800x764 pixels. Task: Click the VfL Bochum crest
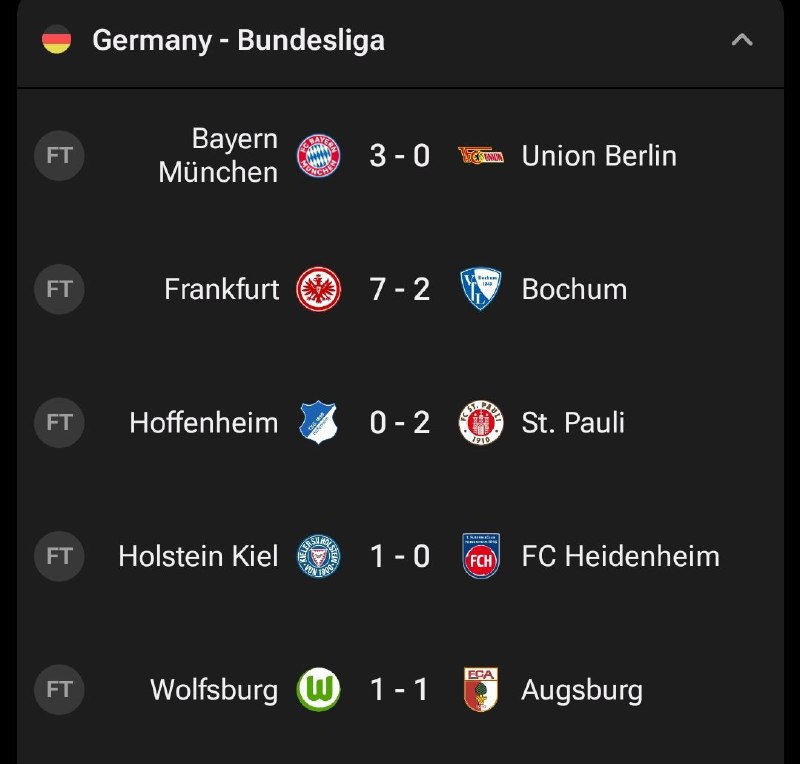pos(481,289)
